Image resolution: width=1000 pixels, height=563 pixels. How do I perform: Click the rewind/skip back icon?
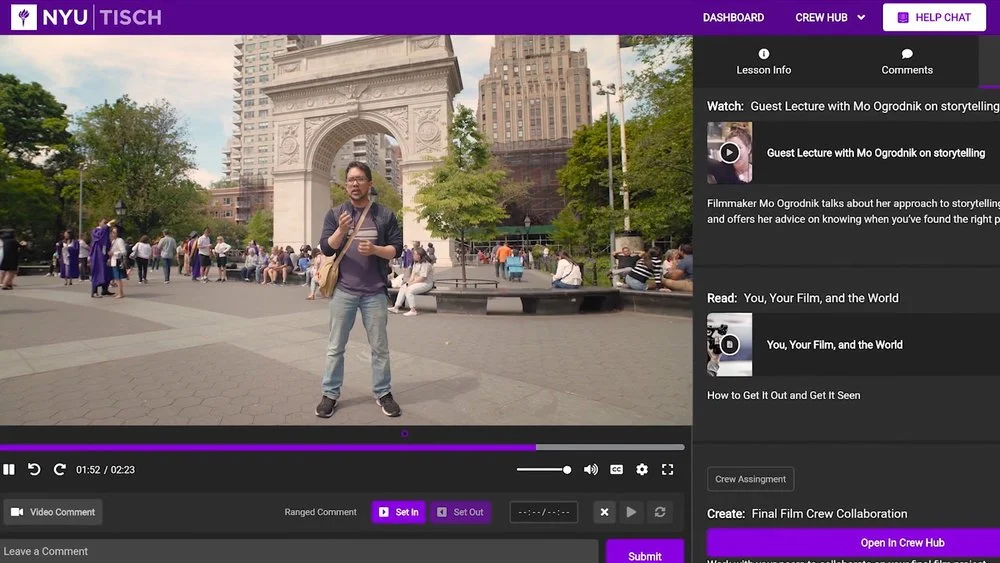click(34, 470)
